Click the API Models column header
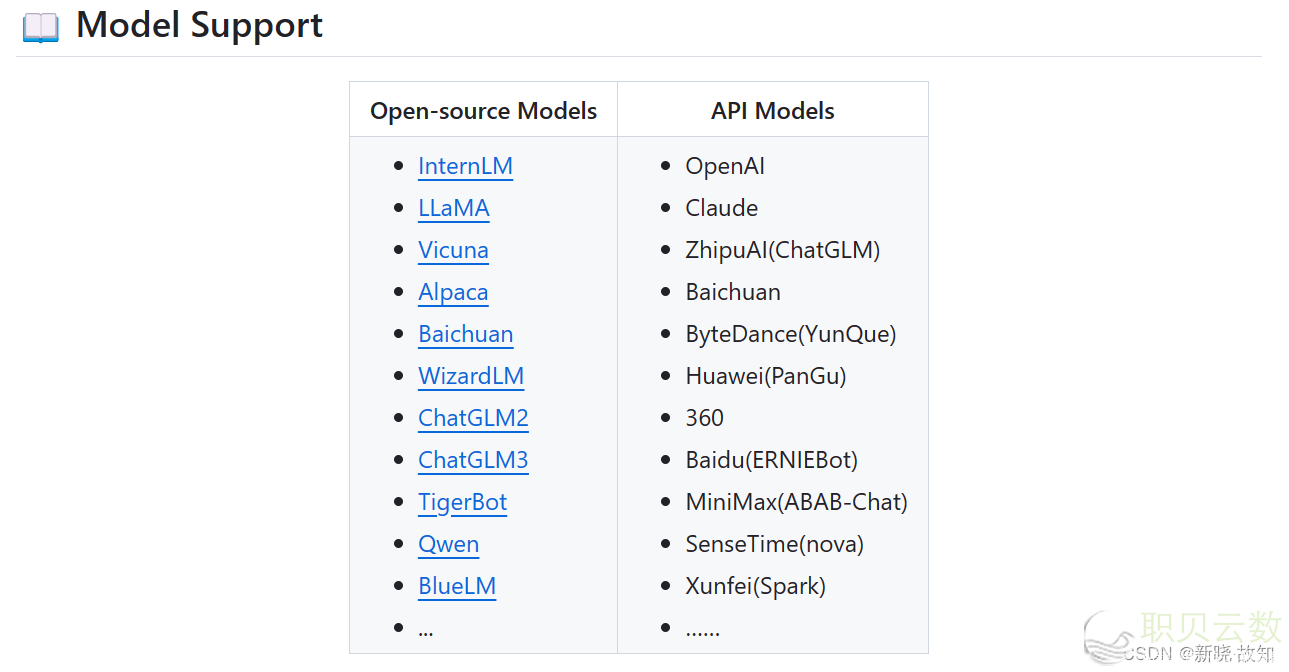The width and height of the screenshot is (1289, 672). [x=773, y=111]
